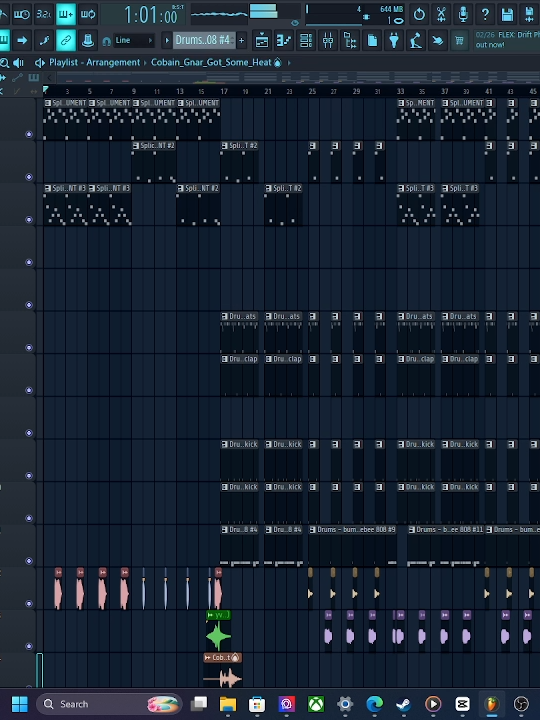Click the Help question mark icon

[485, 15]
